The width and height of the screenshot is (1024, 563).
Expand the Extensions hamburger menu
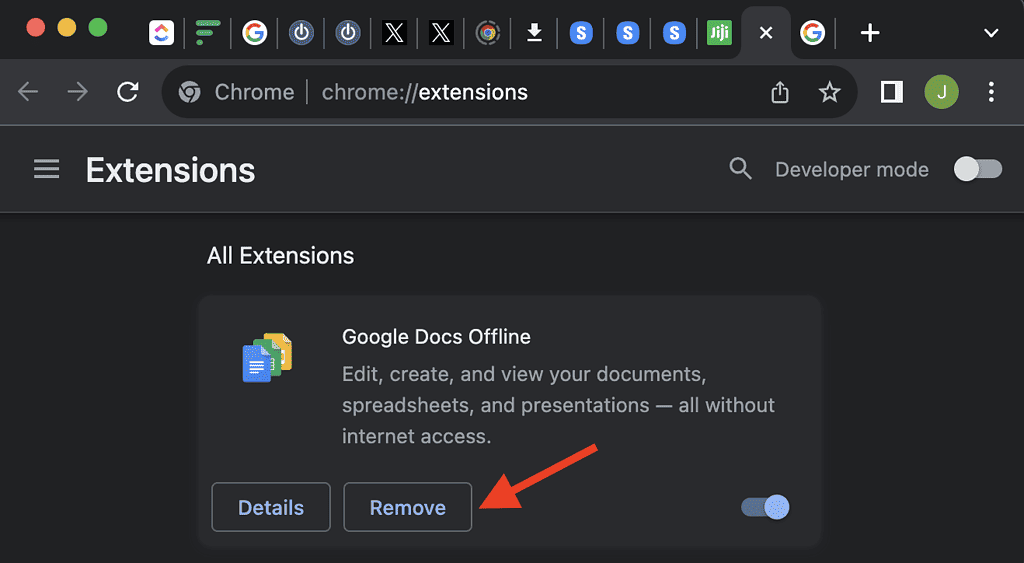[x=46, y=170]
